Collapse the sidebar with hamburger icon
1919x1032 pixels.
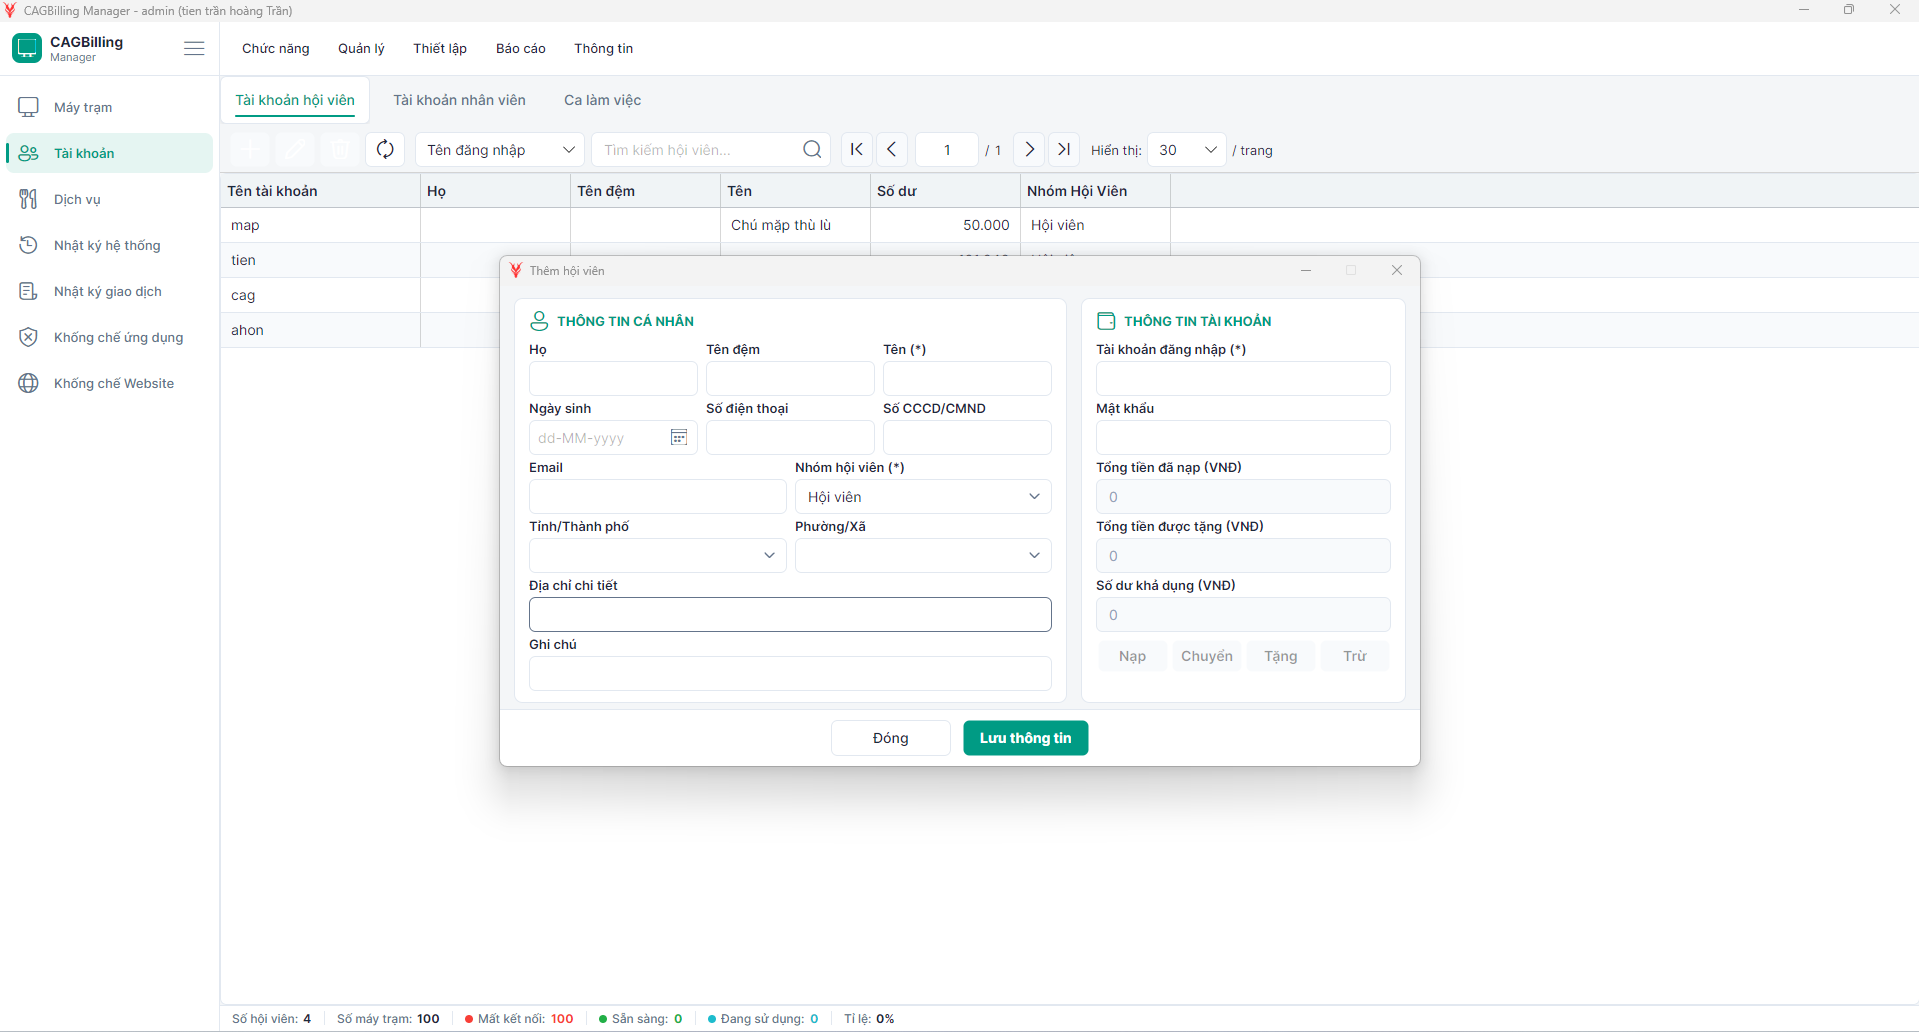point(194,48)
